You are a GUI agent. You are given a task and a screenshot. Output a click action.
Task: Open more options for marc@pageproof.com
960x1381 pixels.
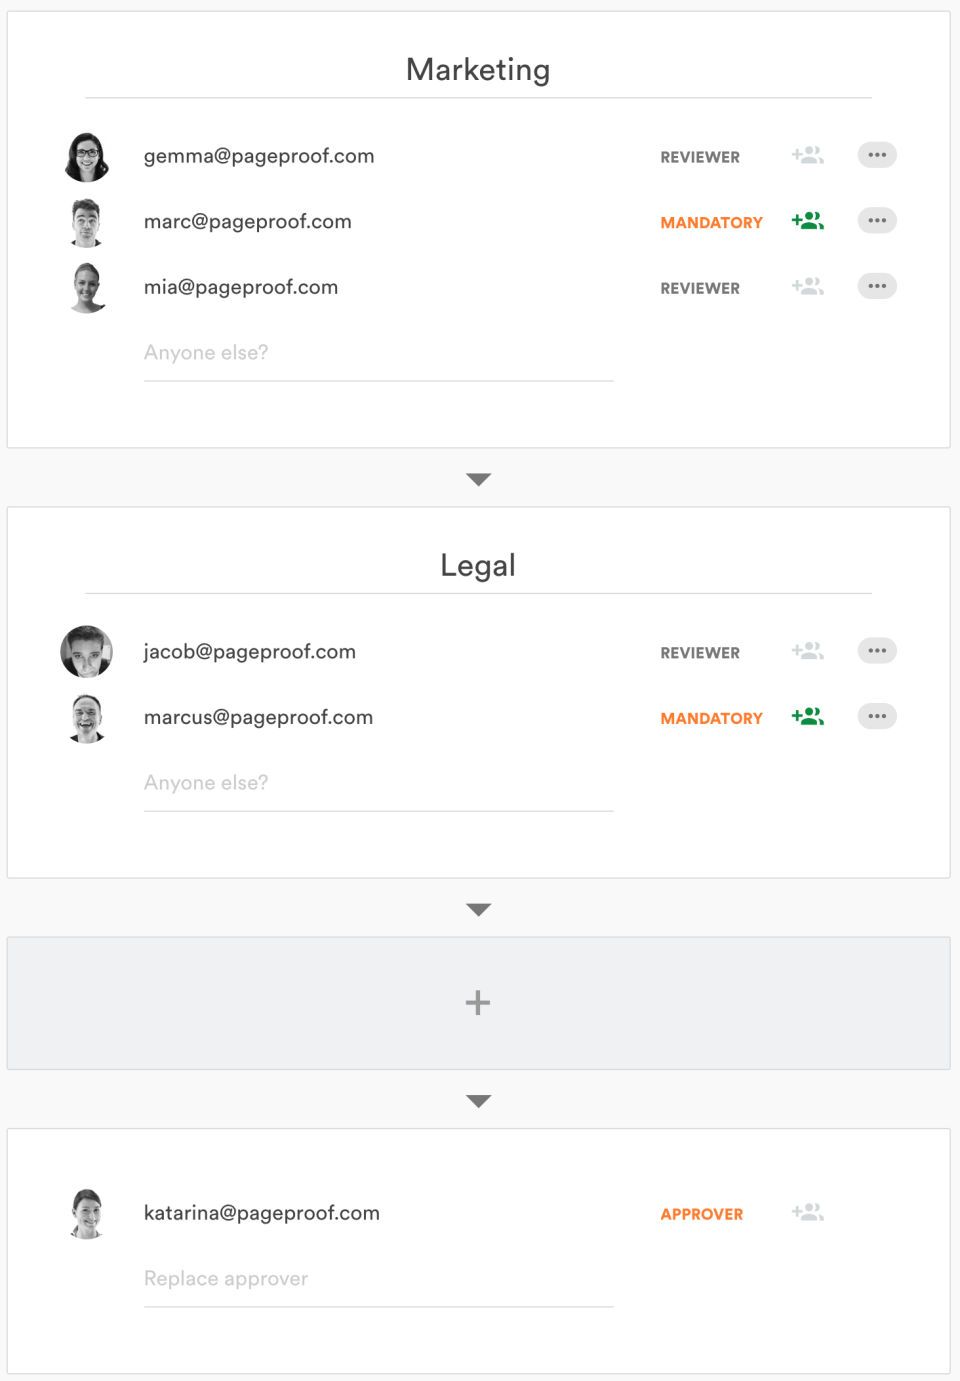point(877,221)
